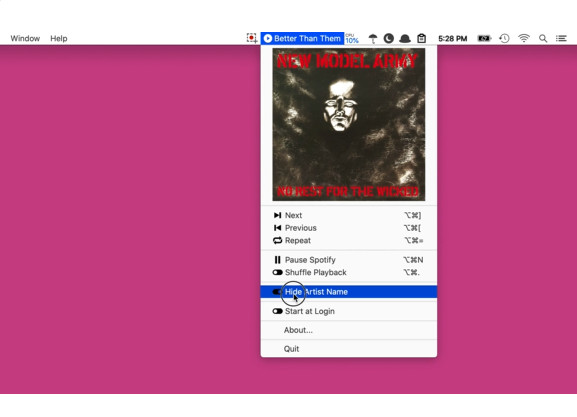Open the umbrella icon in menu bar
The height and width of the screenshot is (417, 577).
coord(373,38)
